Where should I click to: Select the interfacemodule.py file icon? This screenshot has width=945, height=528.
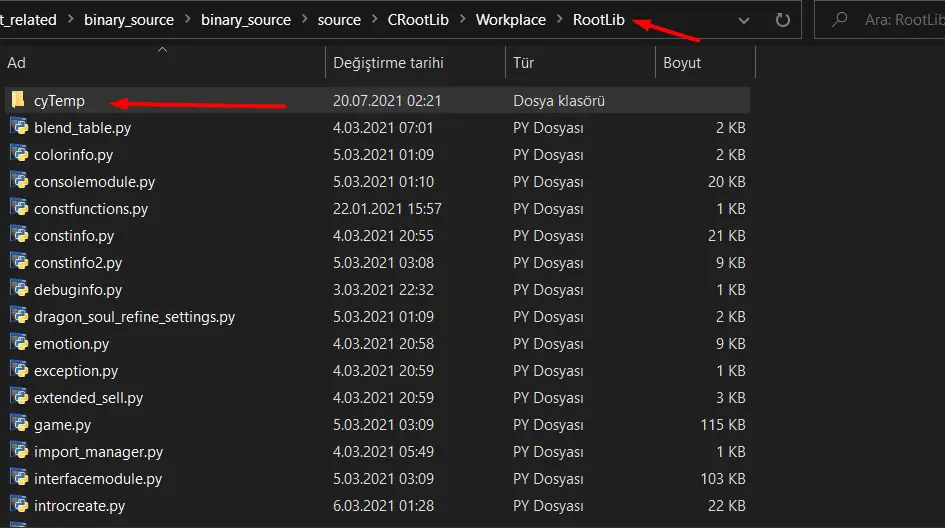[x=18, y=479]
